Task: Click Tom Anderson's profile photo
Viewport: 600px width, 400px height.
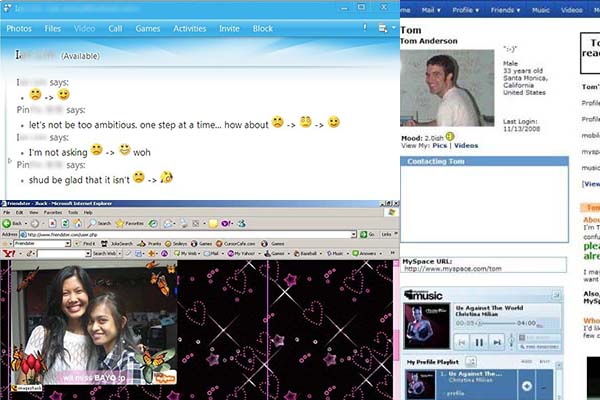Action: coord(447,88)
